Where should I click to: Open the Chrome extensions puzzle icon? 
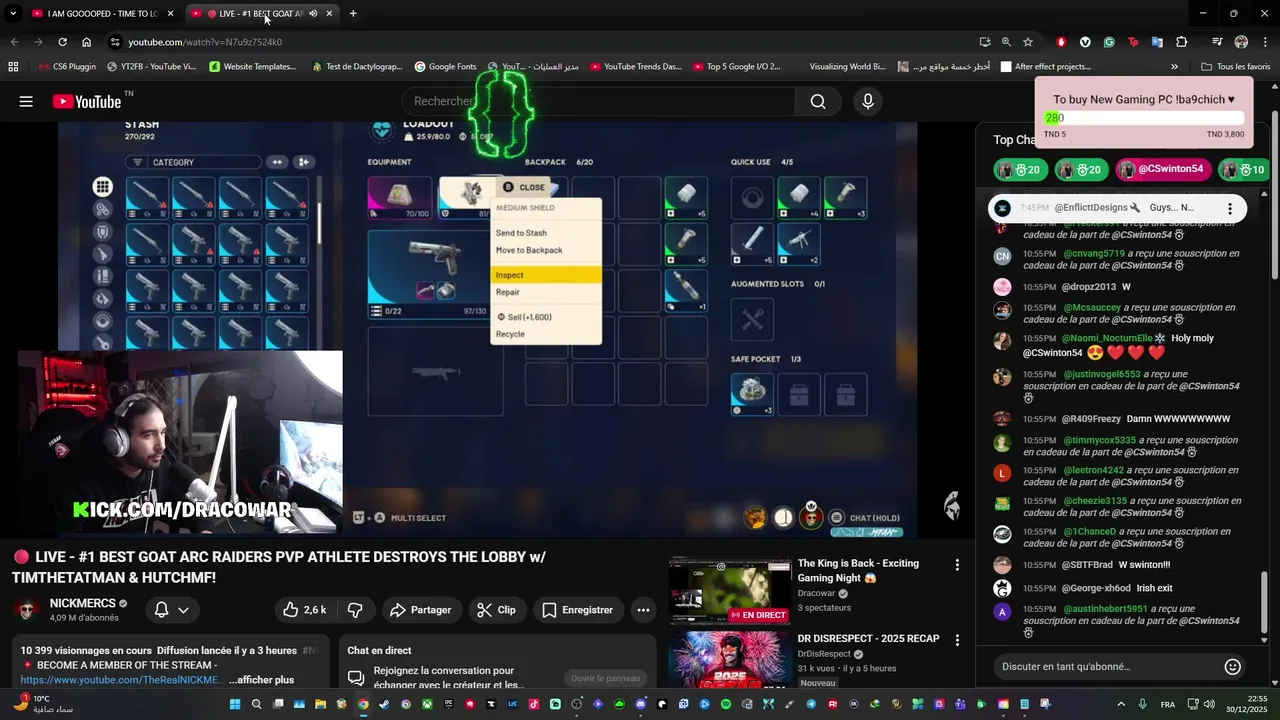point(1182,42)
